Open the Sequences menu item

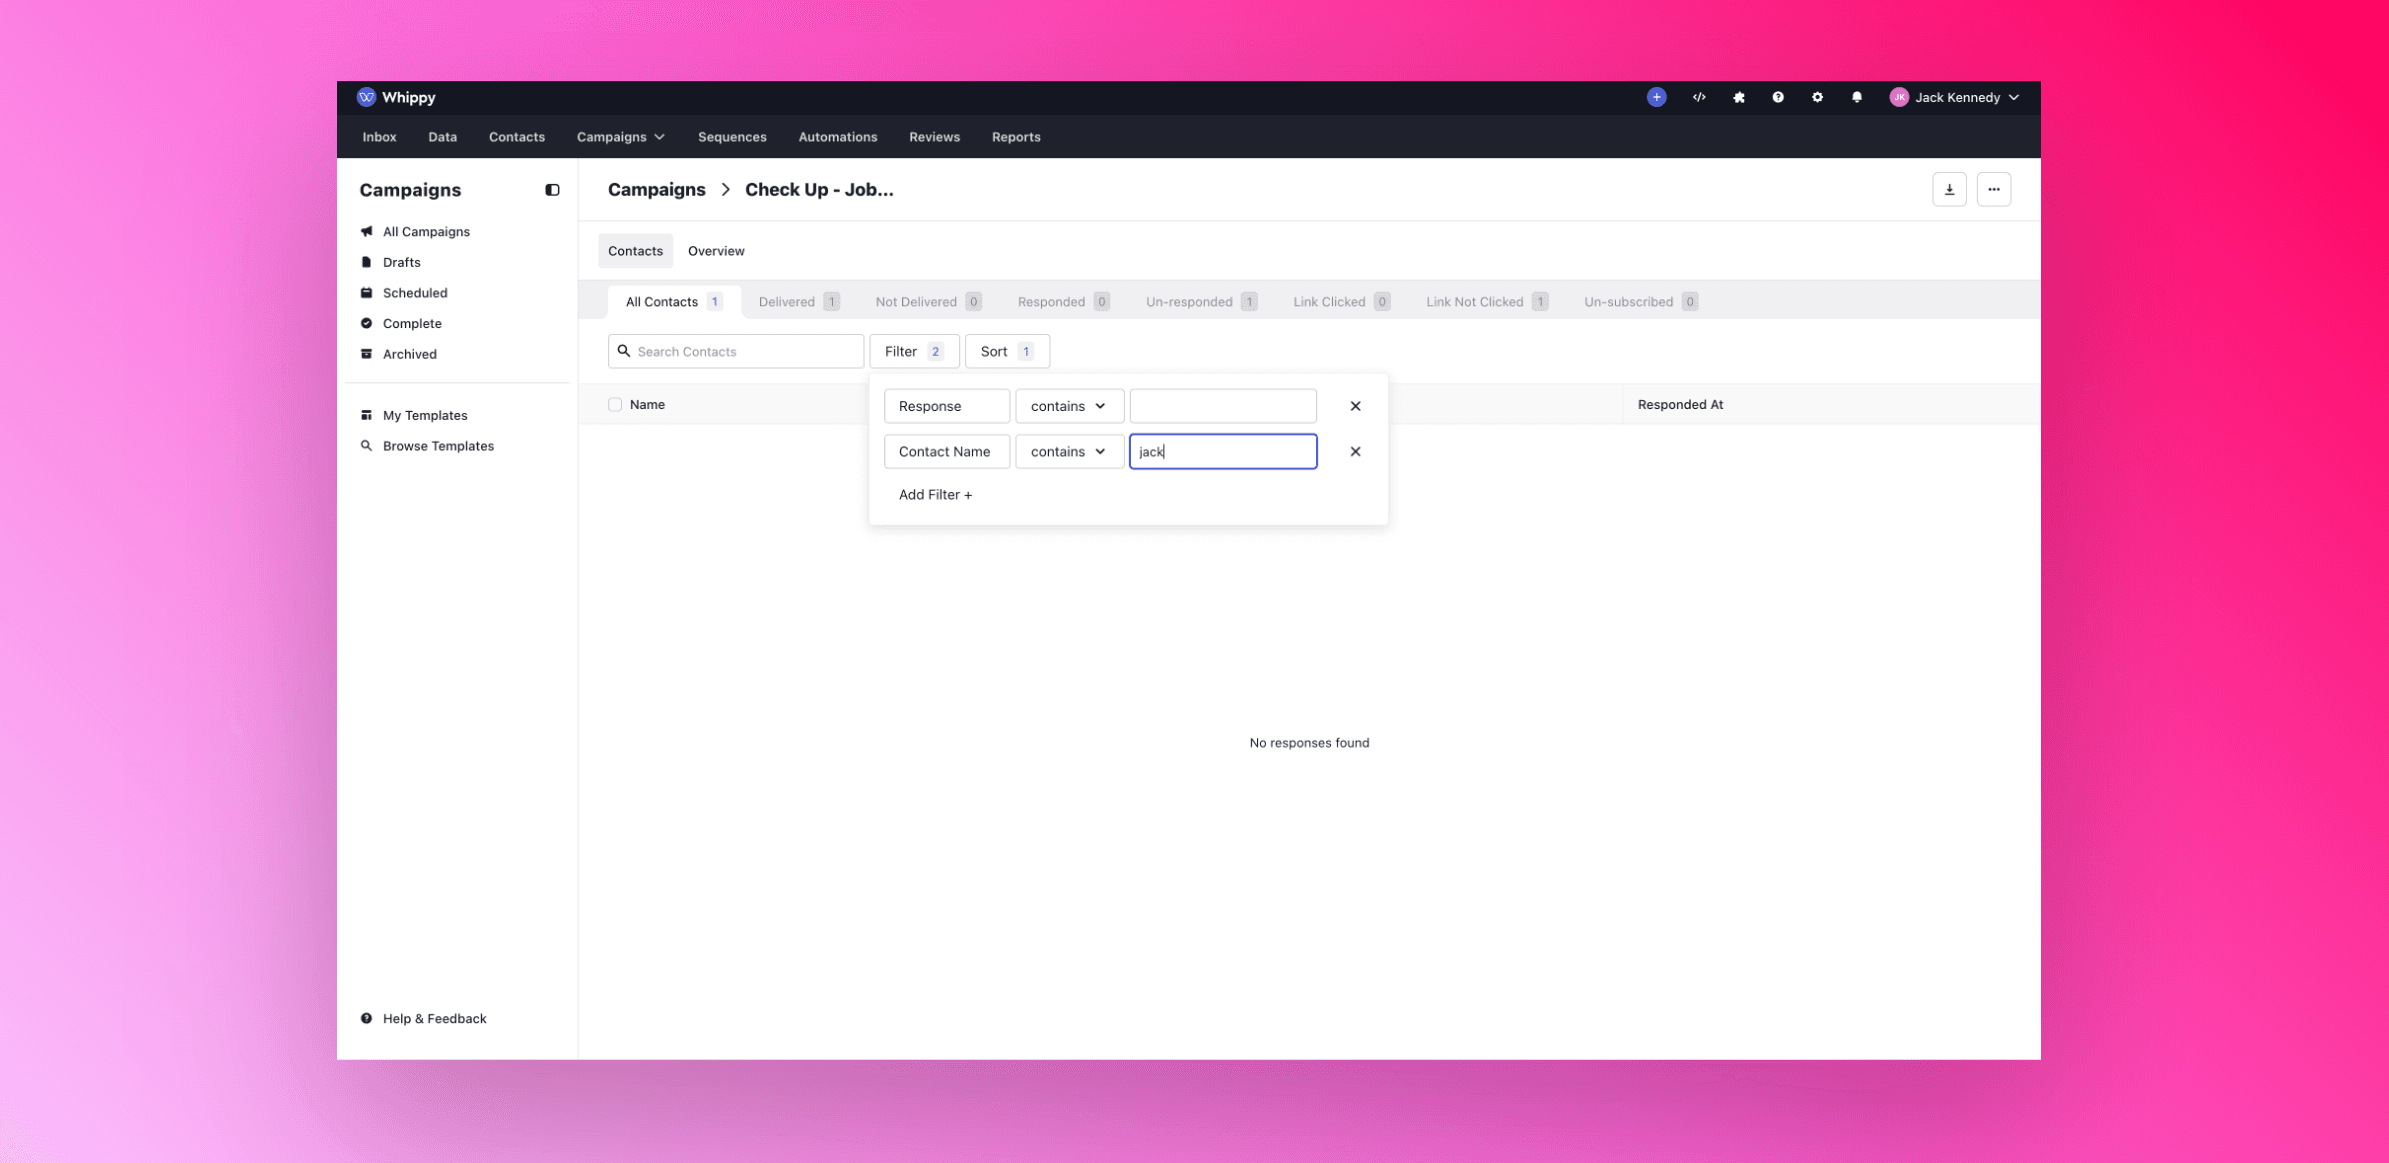click(732, 137)
